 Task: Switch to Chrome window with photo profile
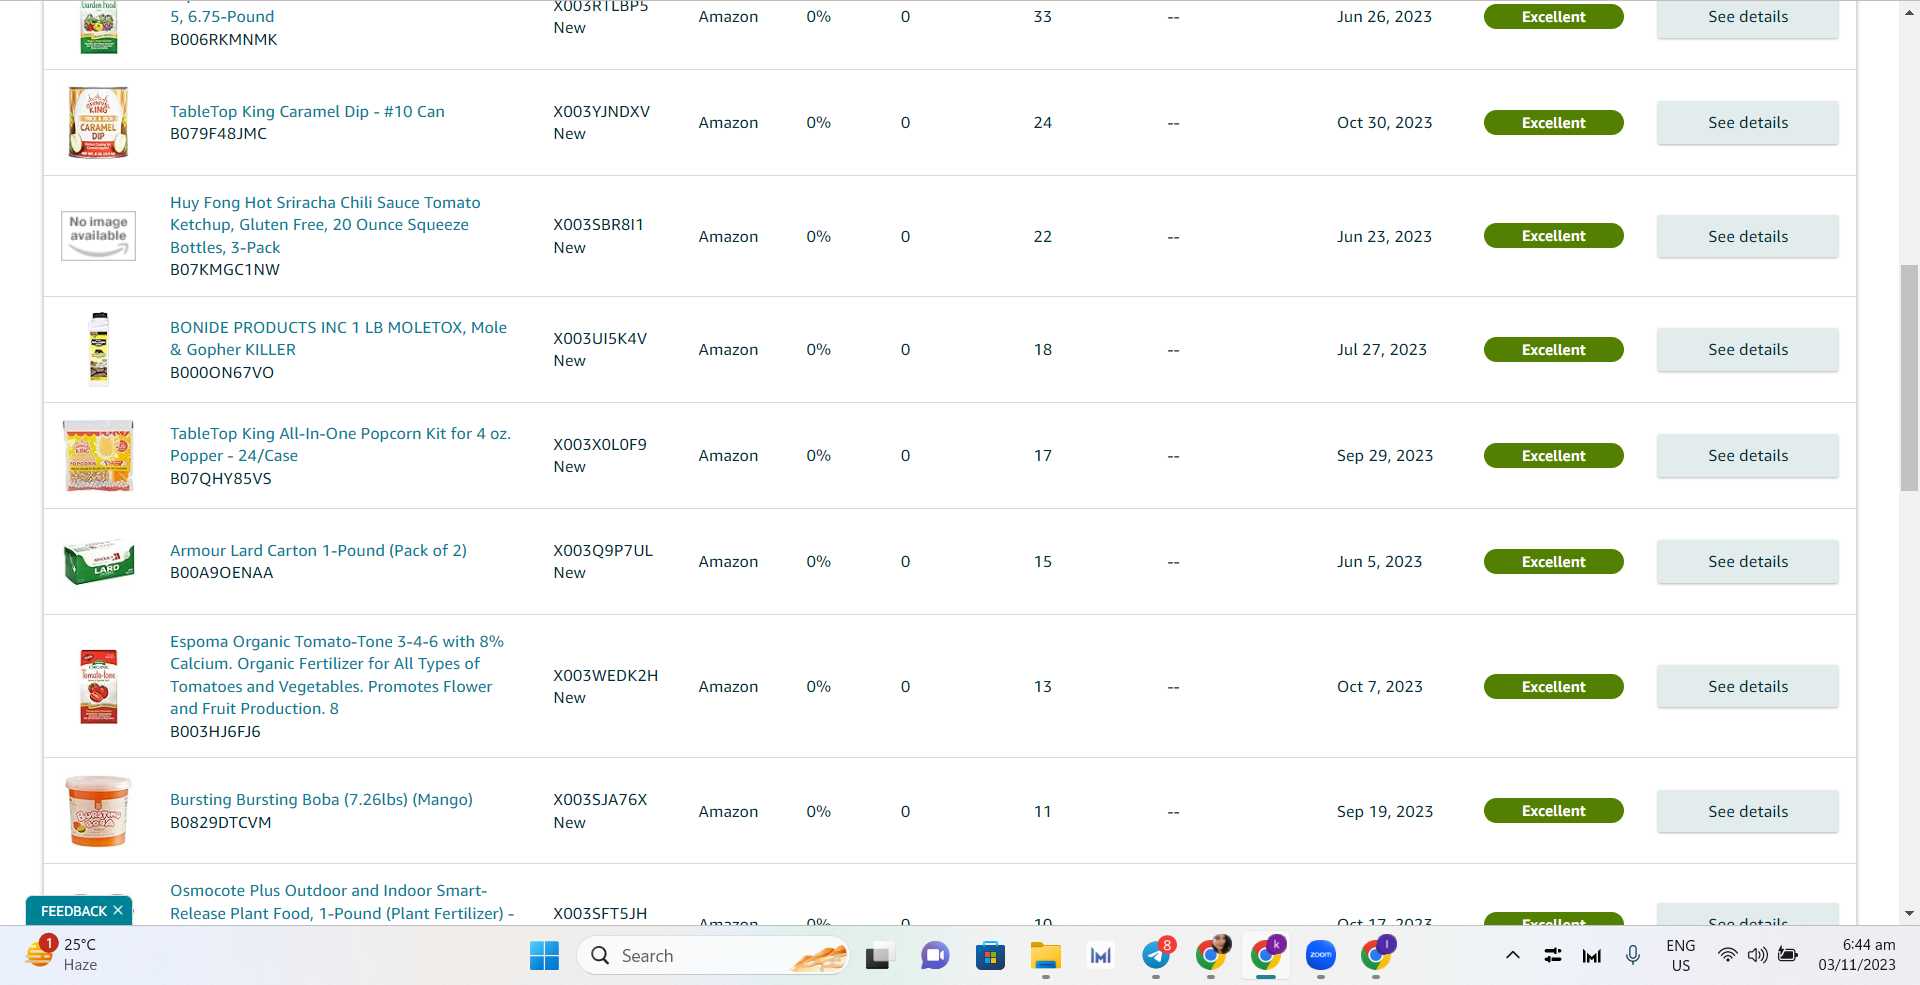pyautogui.click(x=1212, y=955)
